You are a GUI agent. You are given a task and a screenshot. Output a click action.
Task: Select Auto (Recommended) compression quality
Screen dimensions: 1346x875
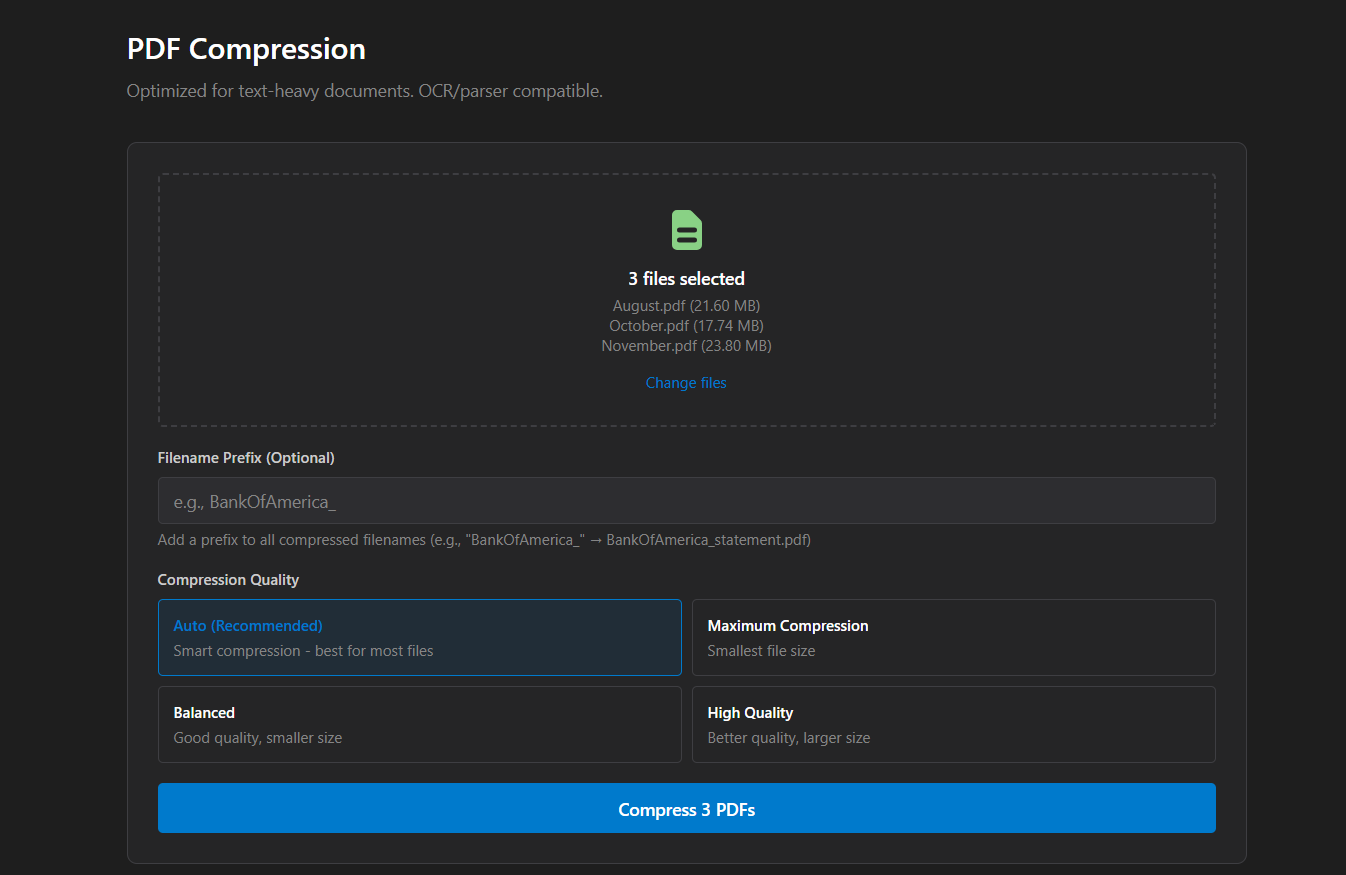[x=420, y=637]
